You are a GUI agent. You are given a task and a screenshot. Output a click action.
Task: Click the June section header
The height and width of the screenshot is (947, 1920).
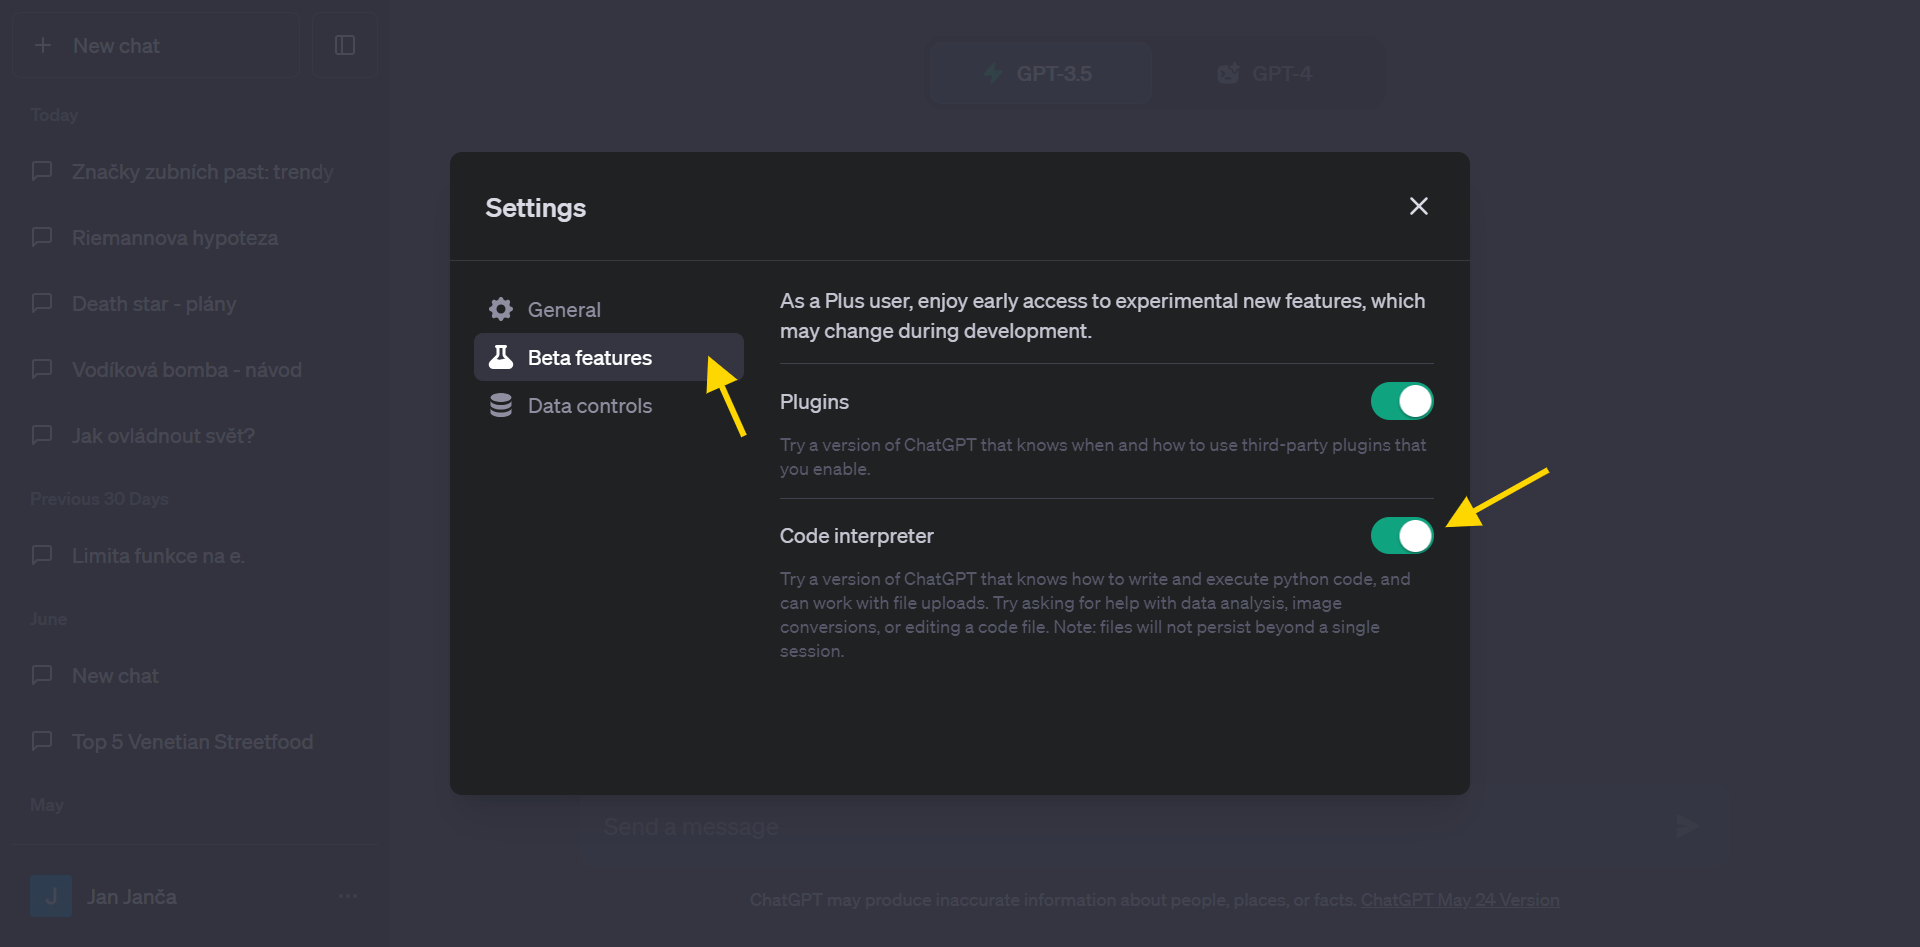pos(48,619)
